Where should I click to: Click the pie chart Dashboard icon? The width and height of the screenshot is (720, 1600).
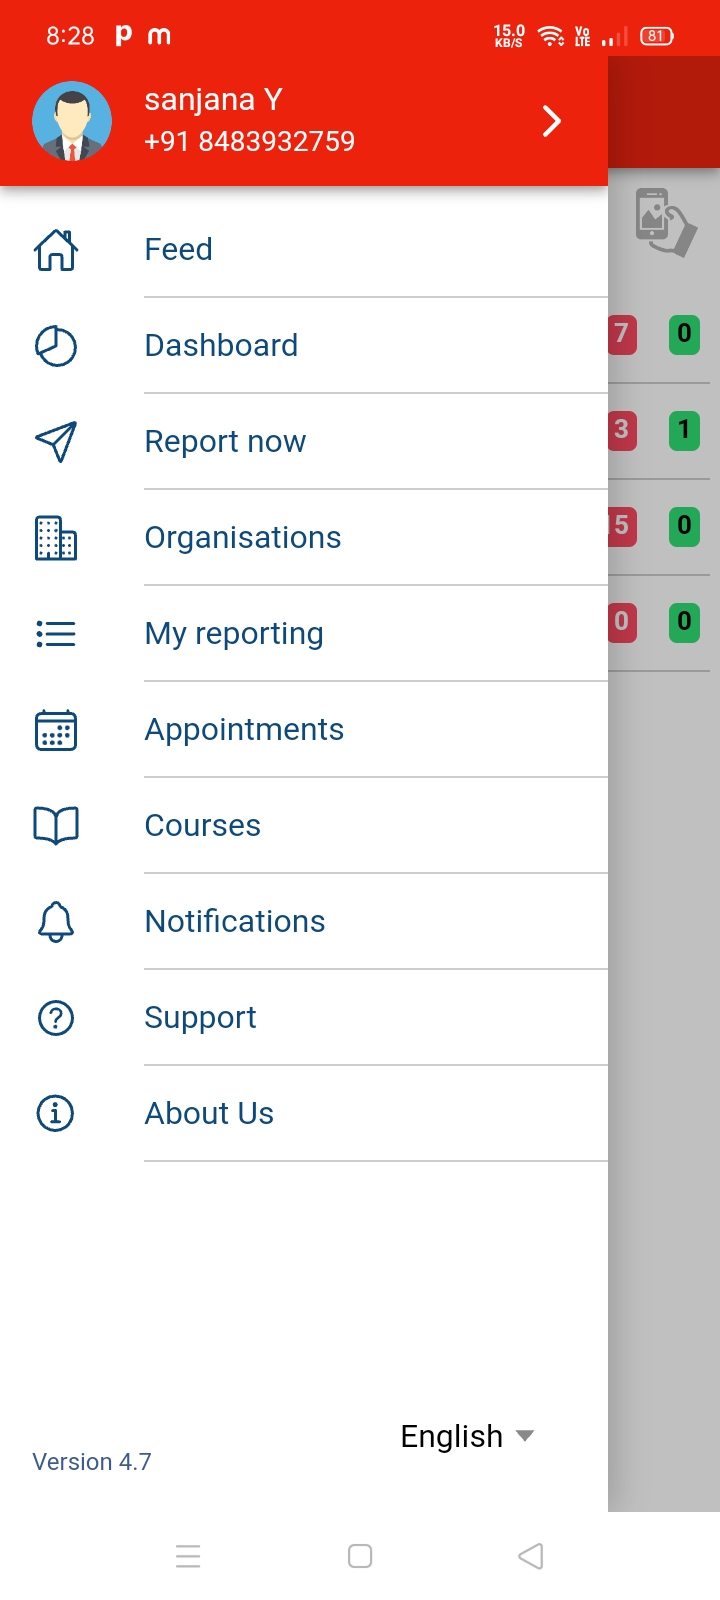(56, 346)
